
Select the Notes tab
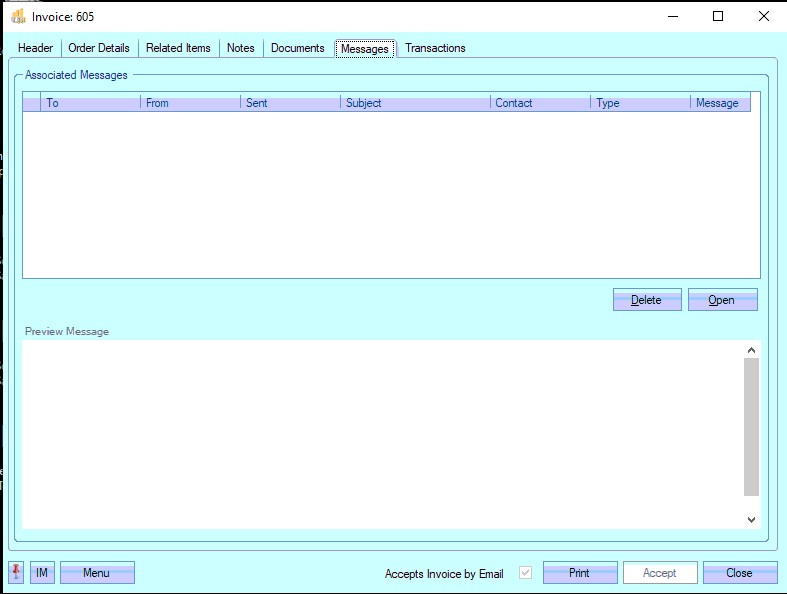point(241,48)
